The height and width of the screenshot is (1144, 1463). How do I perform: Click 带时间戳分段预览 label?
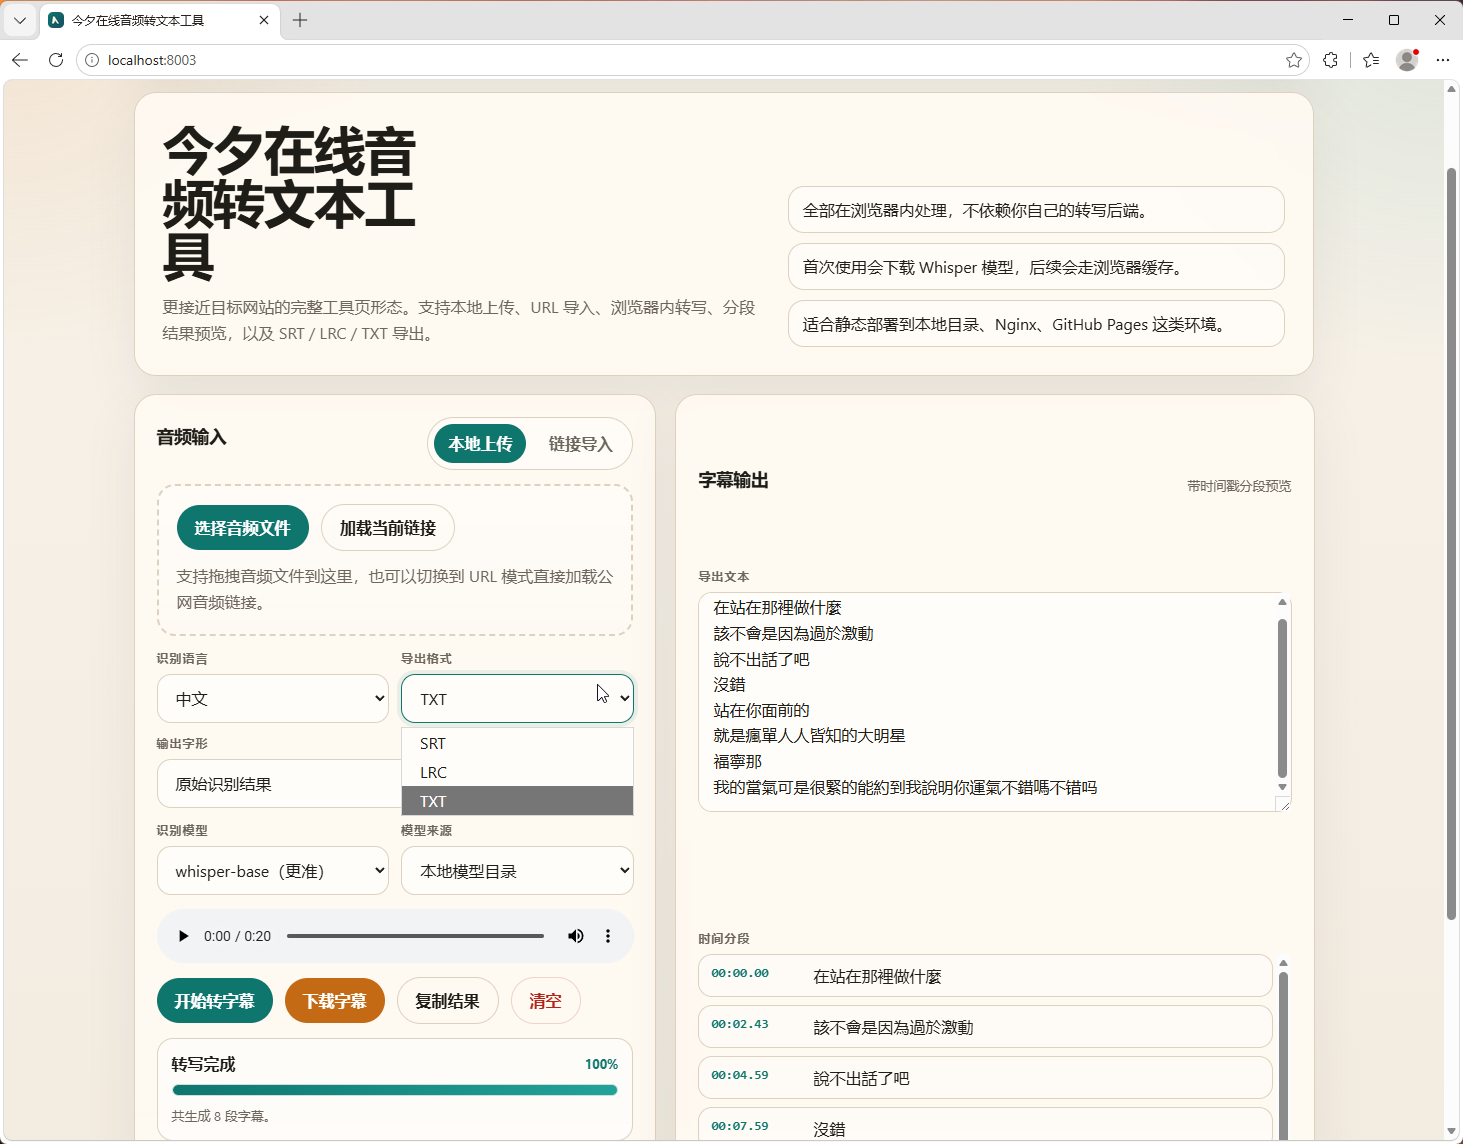pyautogui.click(x=1239, y=486)
